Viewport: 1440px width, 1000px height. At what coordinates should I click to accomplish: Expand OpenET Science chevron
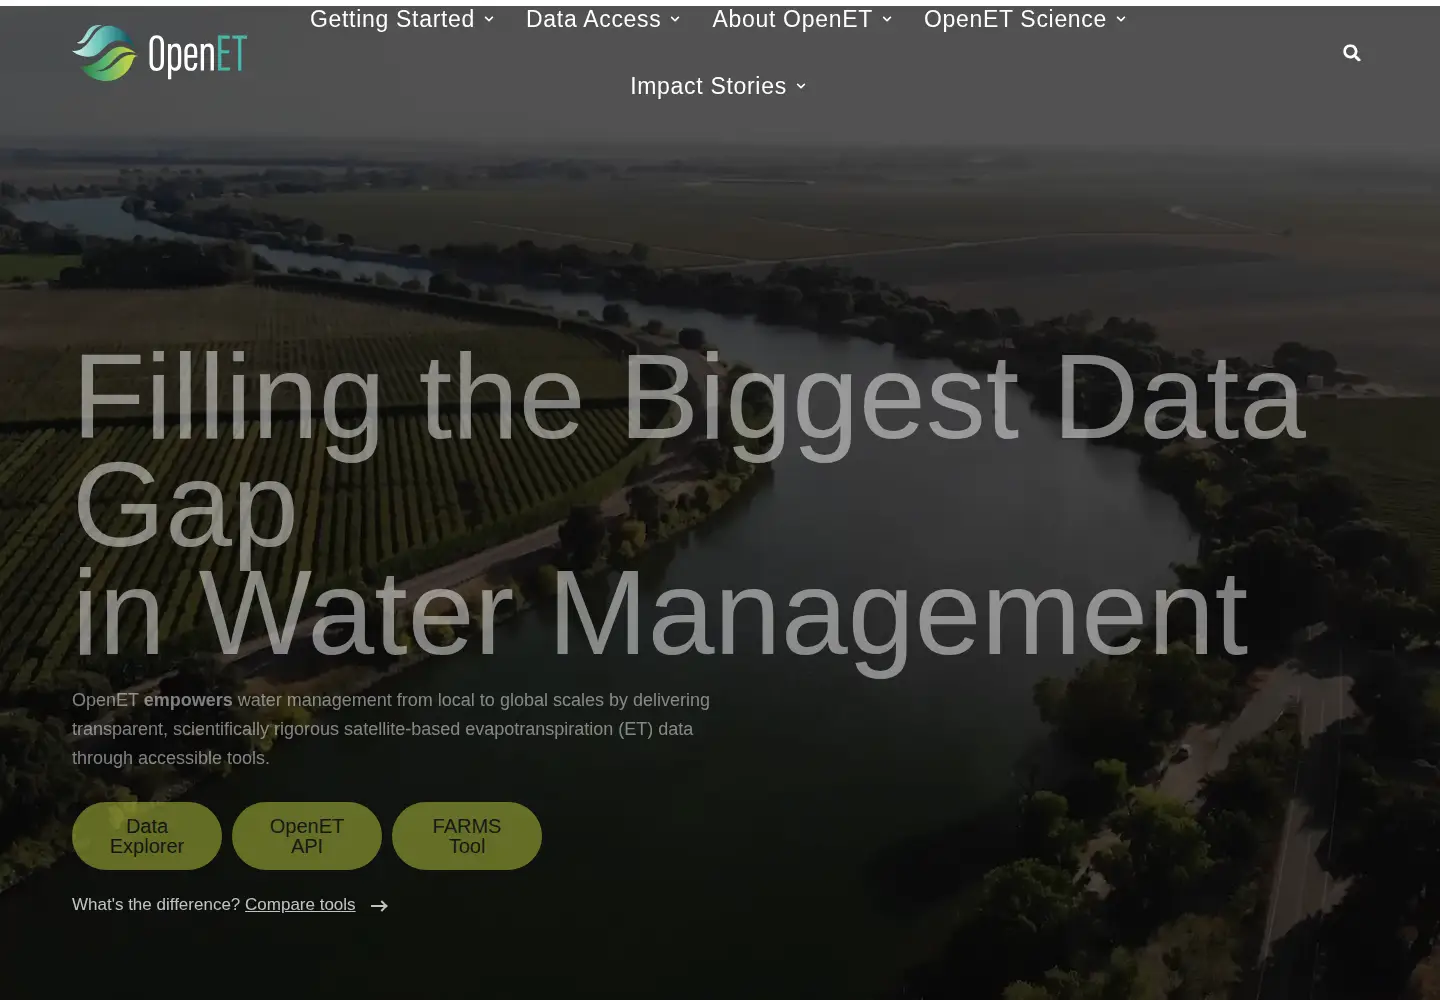pyautogui.click(x=1121, y=19)
